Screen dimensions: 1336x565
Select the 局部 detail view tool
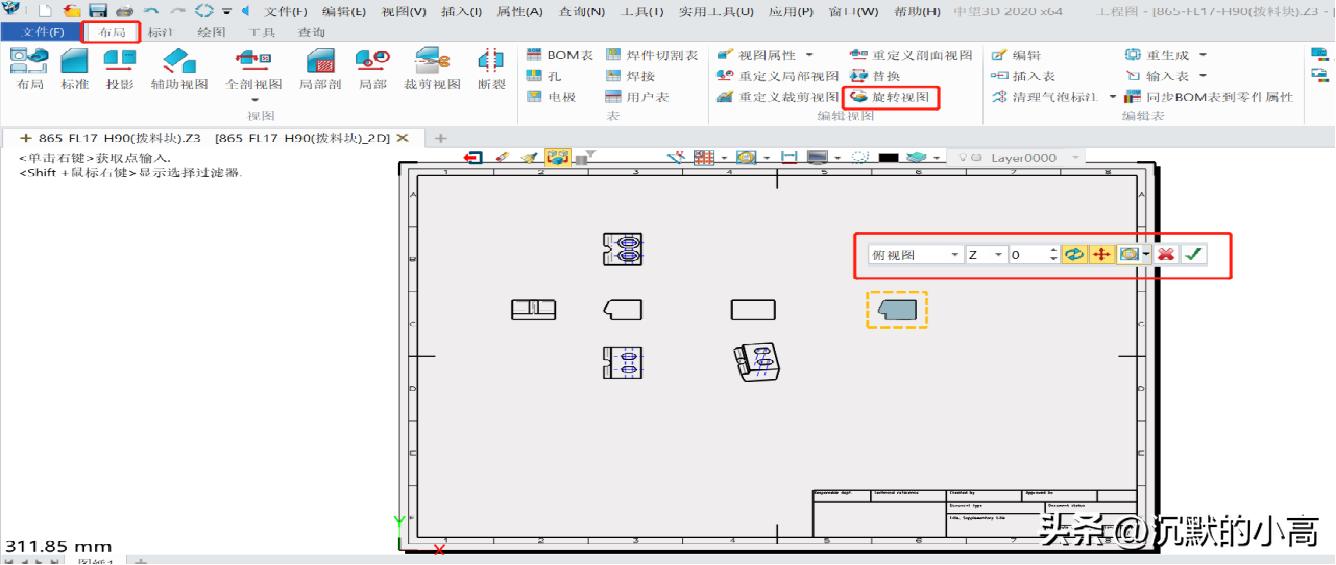(x=373, y=69)
